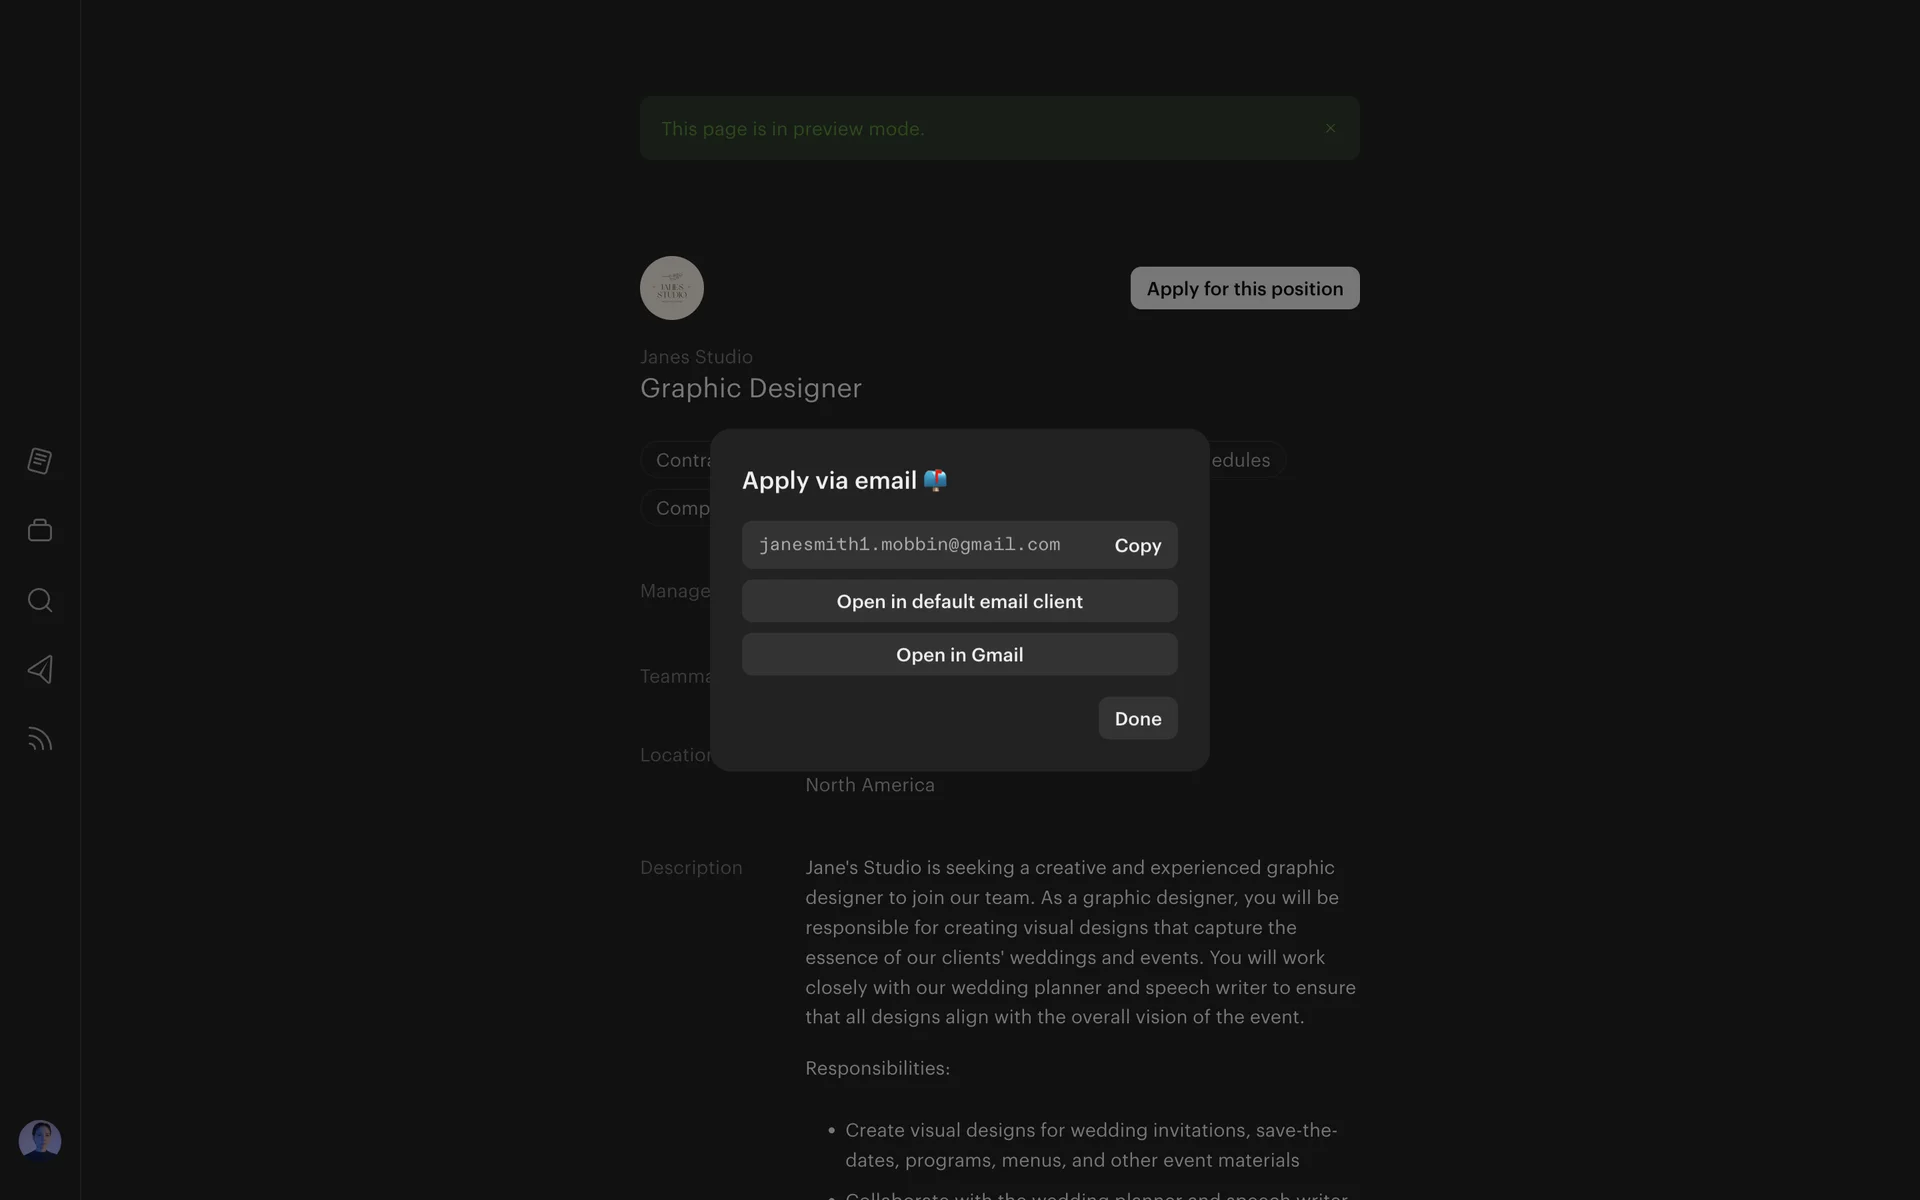Click the Contract tag pill

tap(680, 460)
